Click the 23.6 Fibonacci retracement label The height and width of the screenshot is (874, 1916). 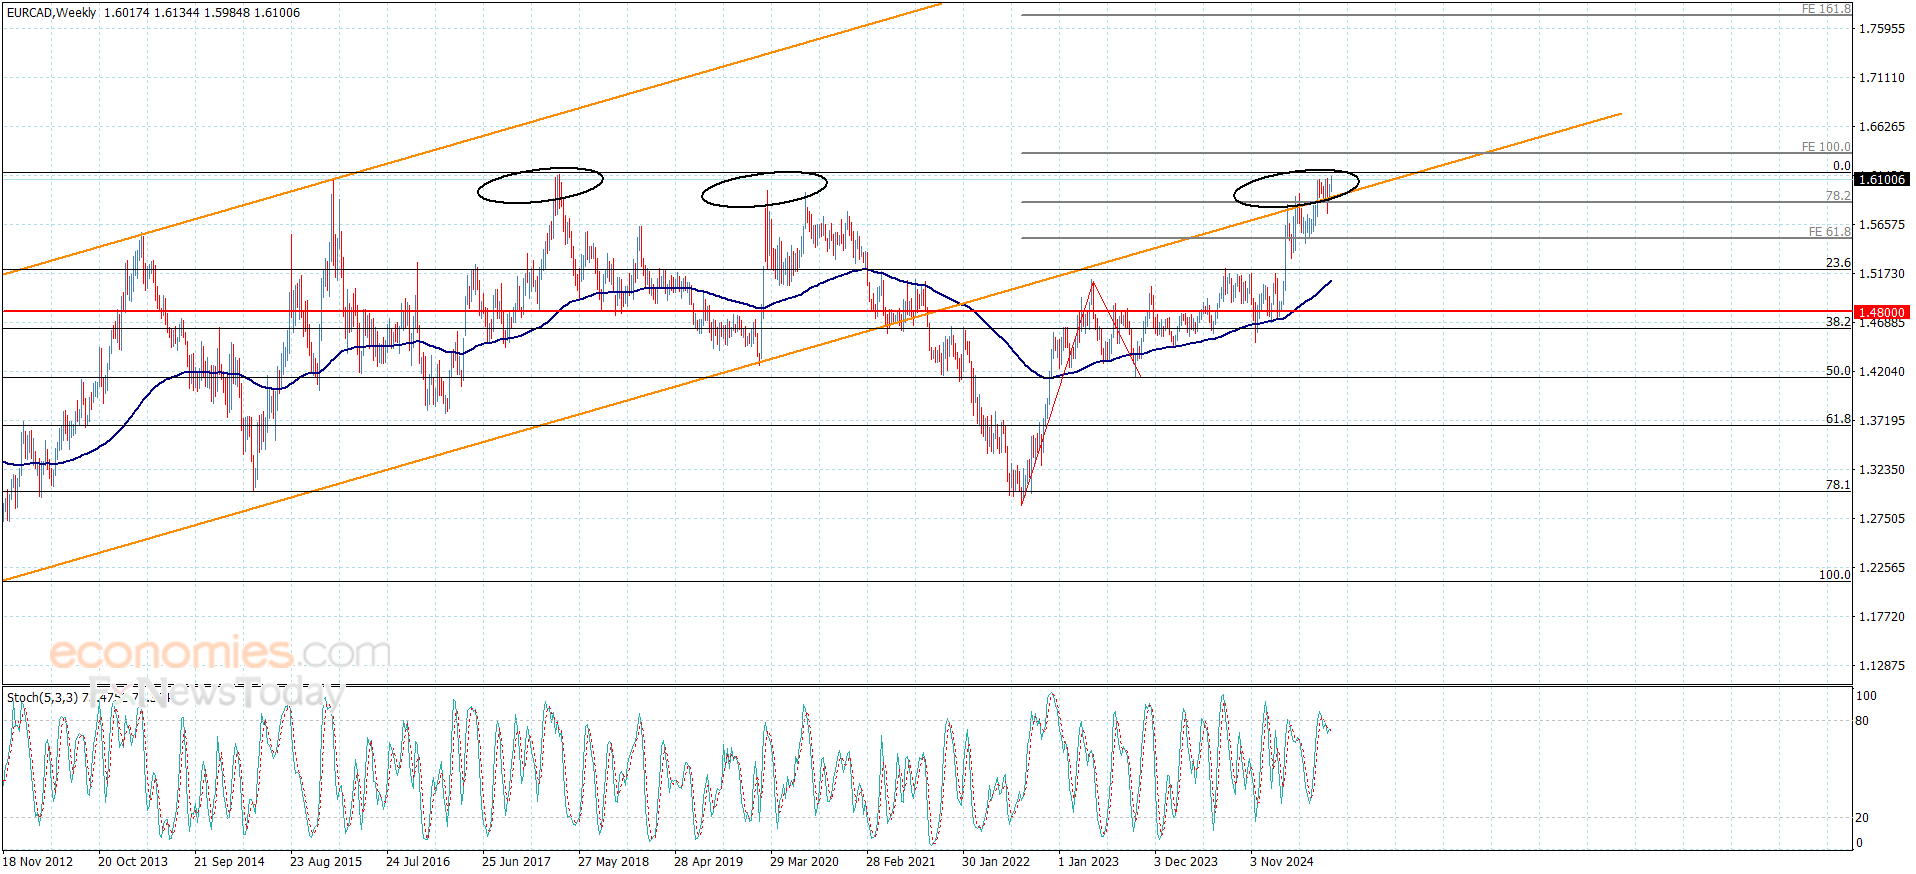[1838, 263]
